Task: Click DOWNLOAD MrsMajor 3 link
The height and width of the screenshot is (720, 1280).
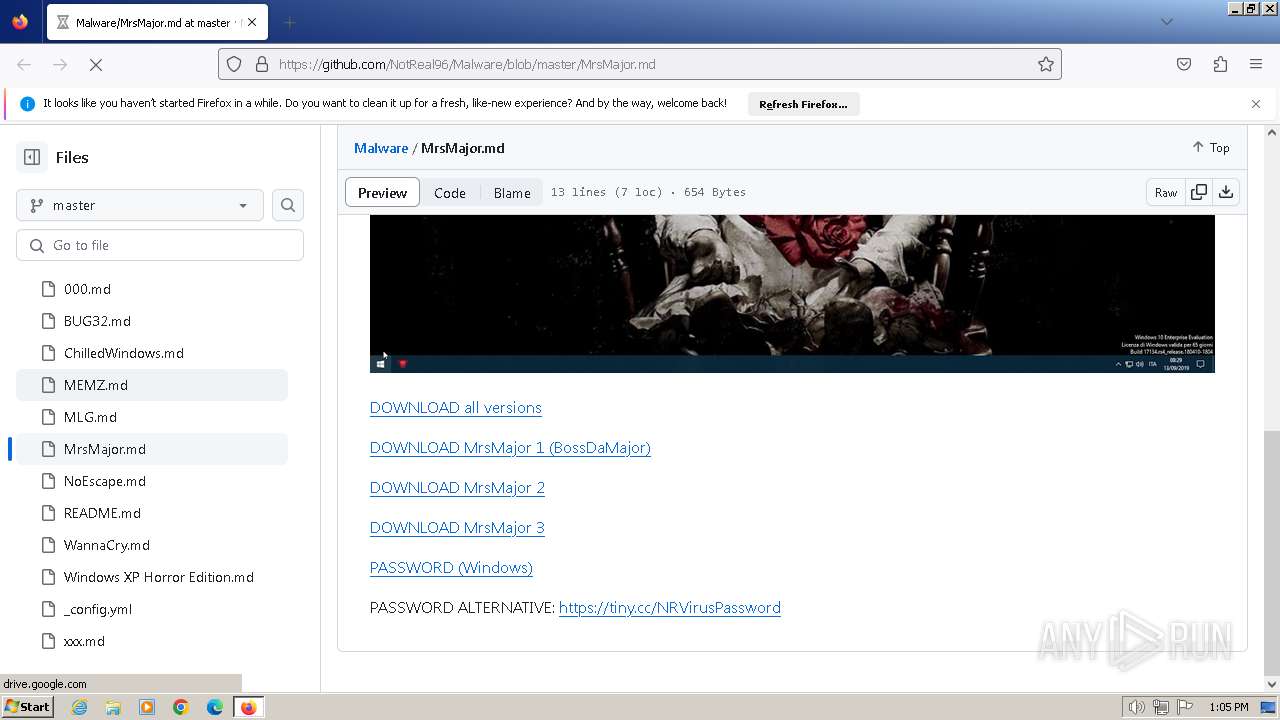Action: click(x=457, y=528)
